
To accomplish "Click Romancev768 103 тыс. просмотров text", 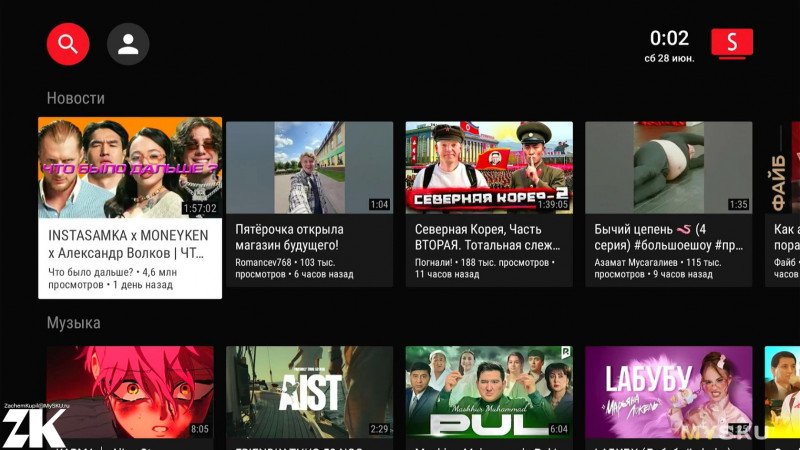I will 294,268.
